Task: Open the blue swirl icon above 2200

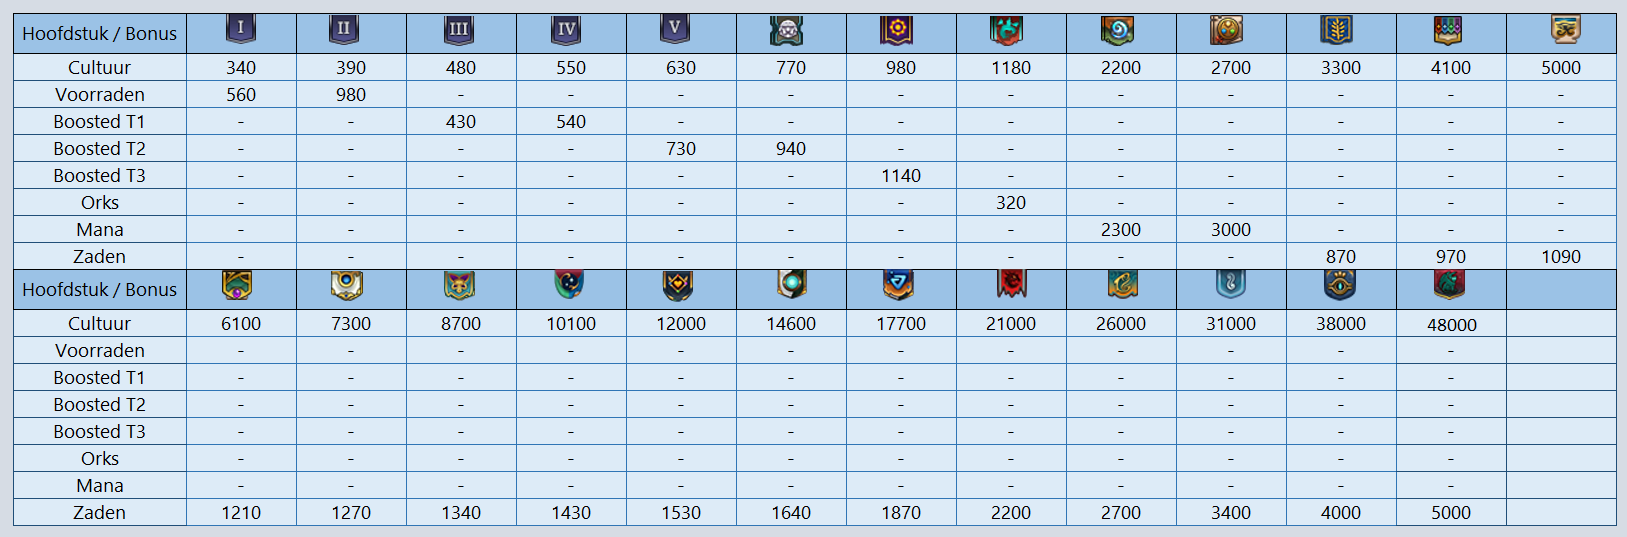Action: tap(1117, 31)
